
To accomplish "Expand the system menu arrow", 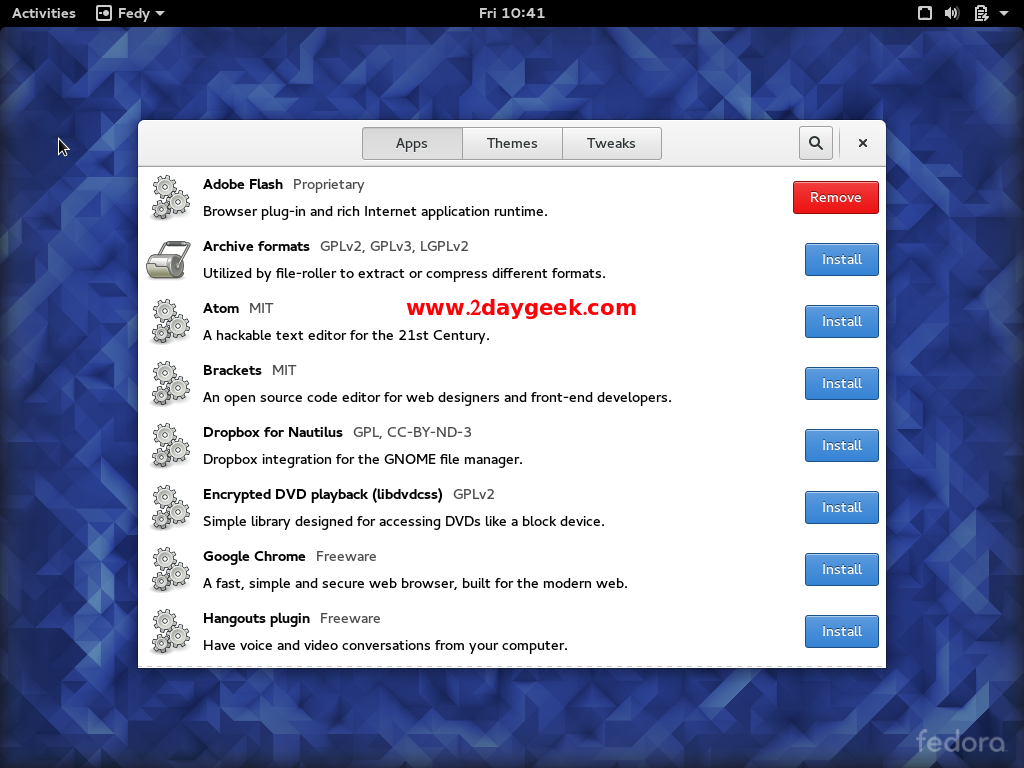I will coord(1004,13).
